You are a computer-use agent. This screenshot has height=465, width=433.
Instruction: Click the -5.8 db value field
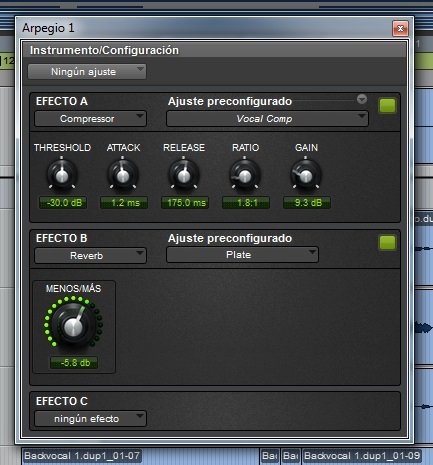coord(74,362)
